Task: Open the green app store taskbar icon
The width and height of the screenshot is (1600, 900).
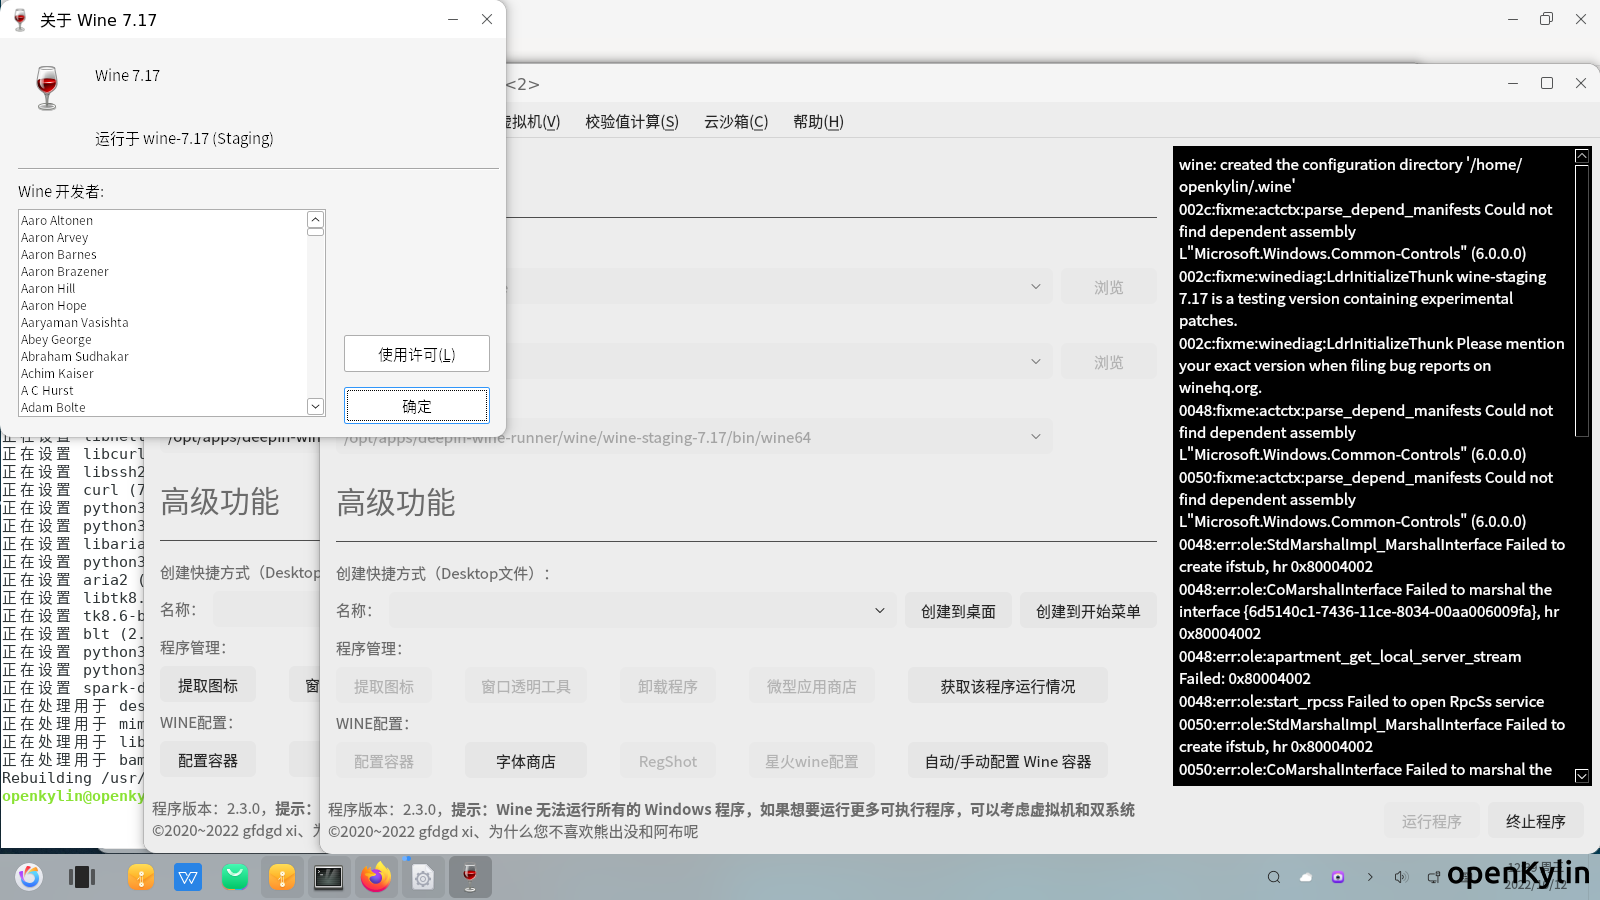Action: tap(235, 877)
